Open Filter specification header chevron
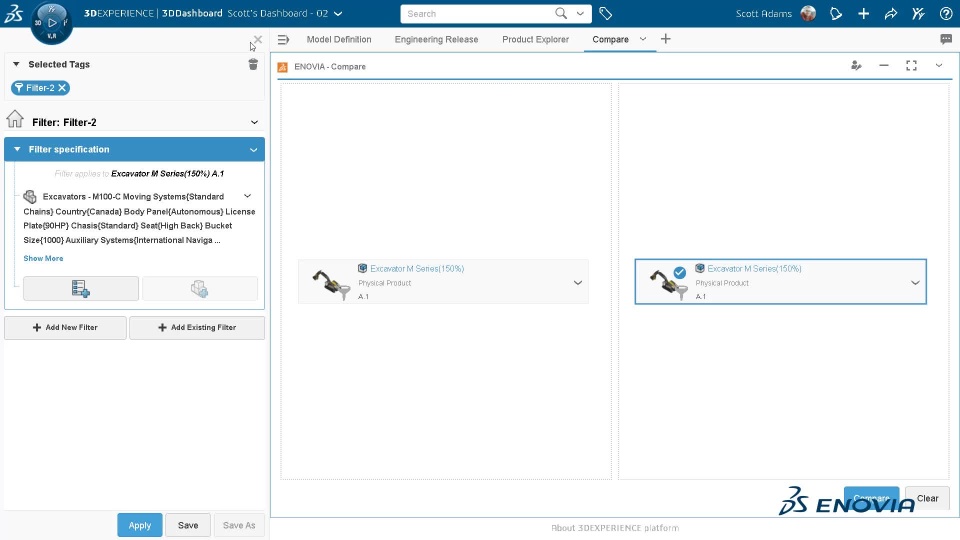 pos(253,150)
